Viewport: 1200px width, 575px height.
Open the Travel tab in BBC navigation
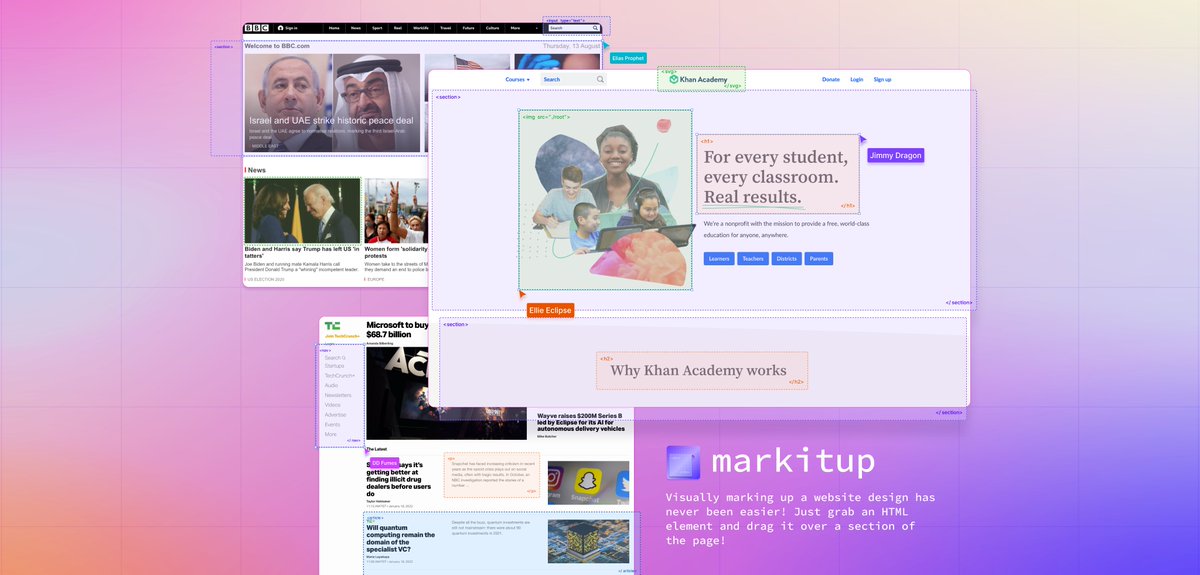tap(445, 28)
